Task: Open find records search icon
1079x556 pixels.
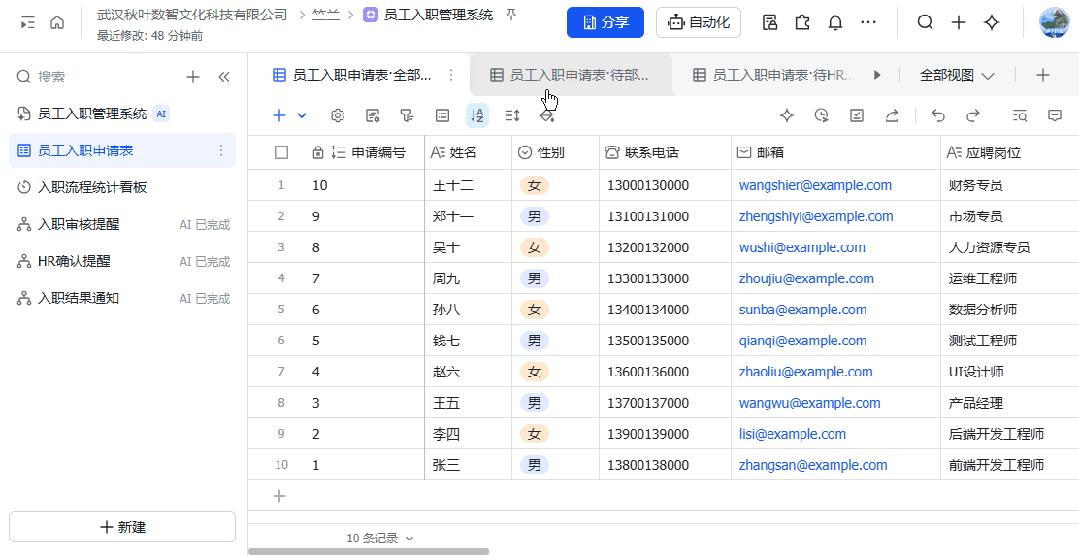Action: pos(1020,116)
